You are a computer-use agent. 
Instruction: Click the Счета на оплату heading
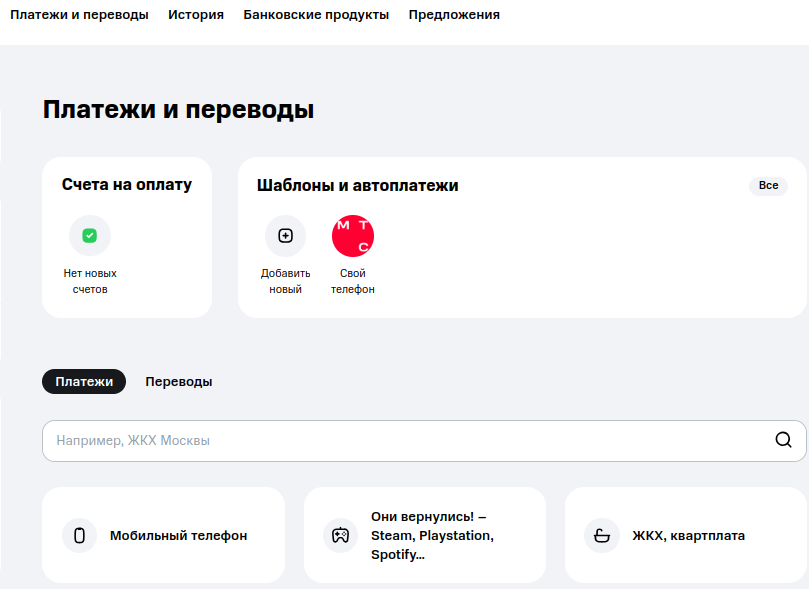127,185
